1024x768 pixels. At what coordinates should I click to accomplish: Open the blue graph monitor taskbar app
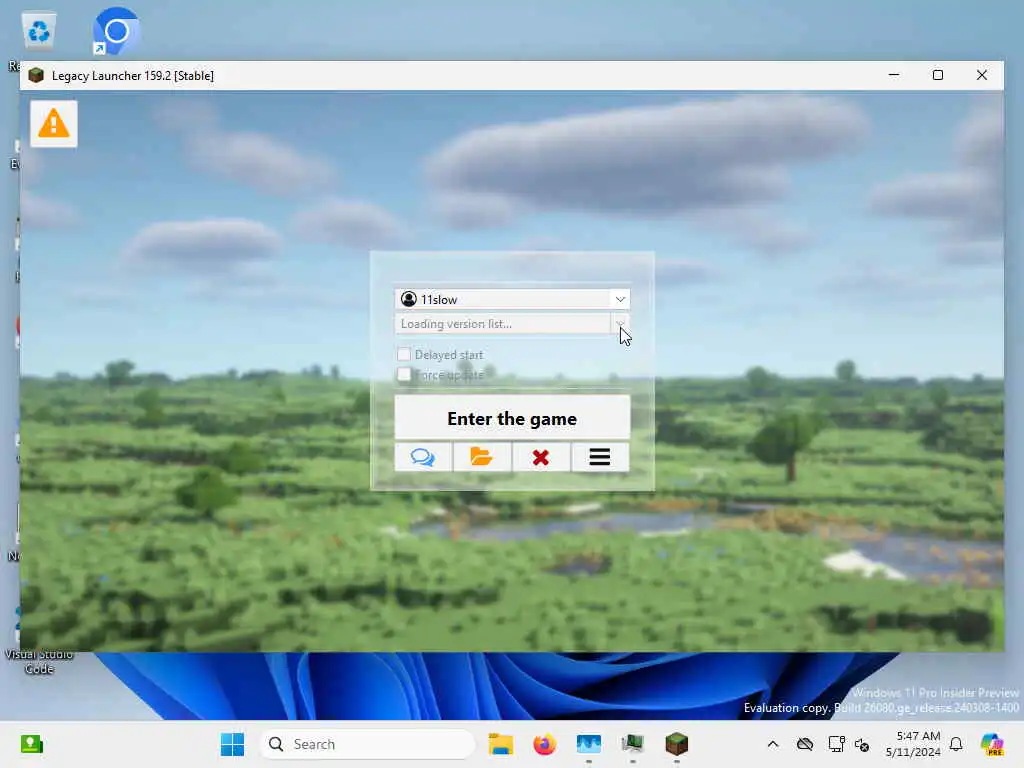click(x=588, y=744)
